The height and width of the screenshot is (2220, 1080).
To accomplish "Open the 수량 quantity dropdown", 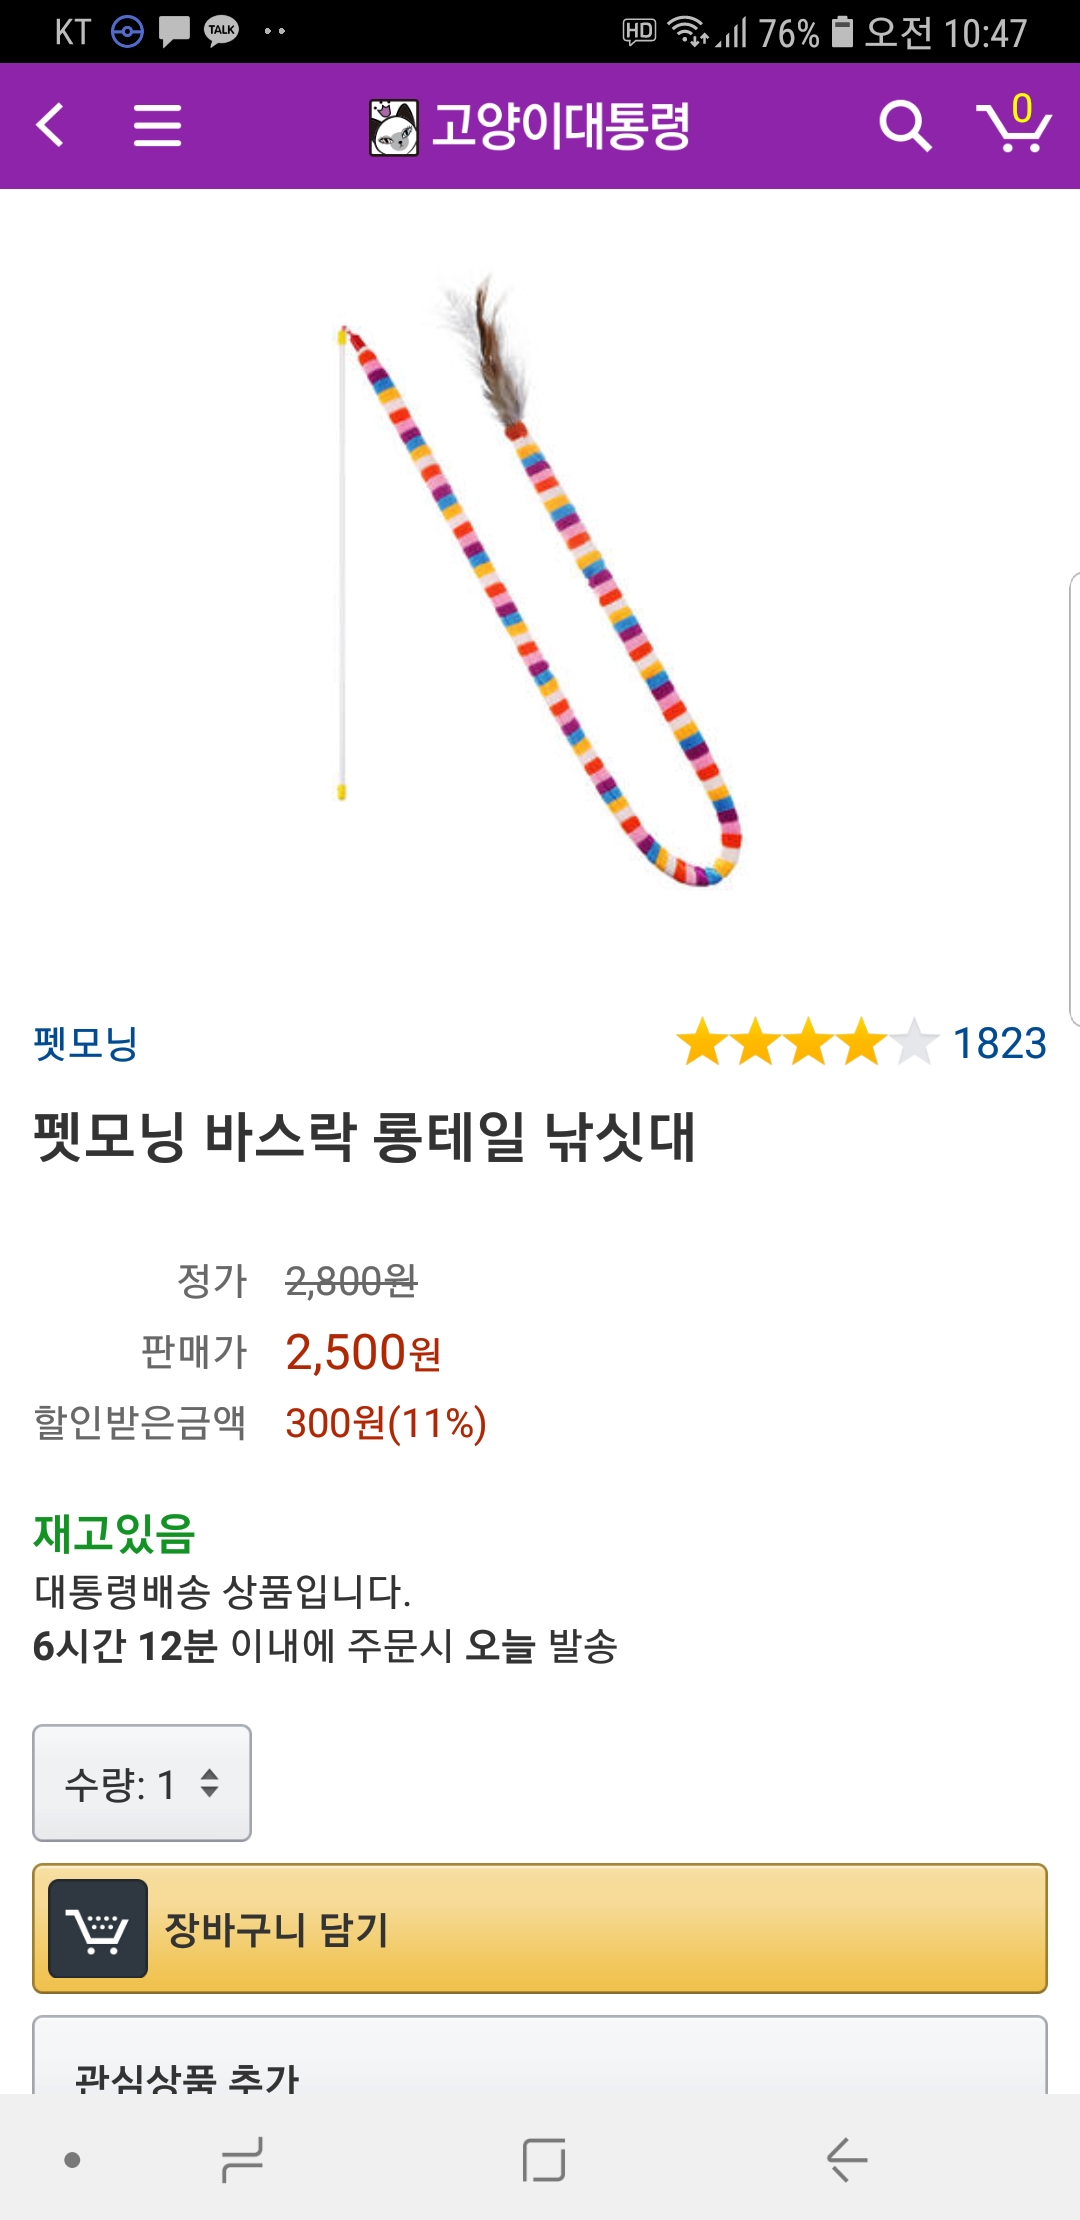I will coord(142,1783).
